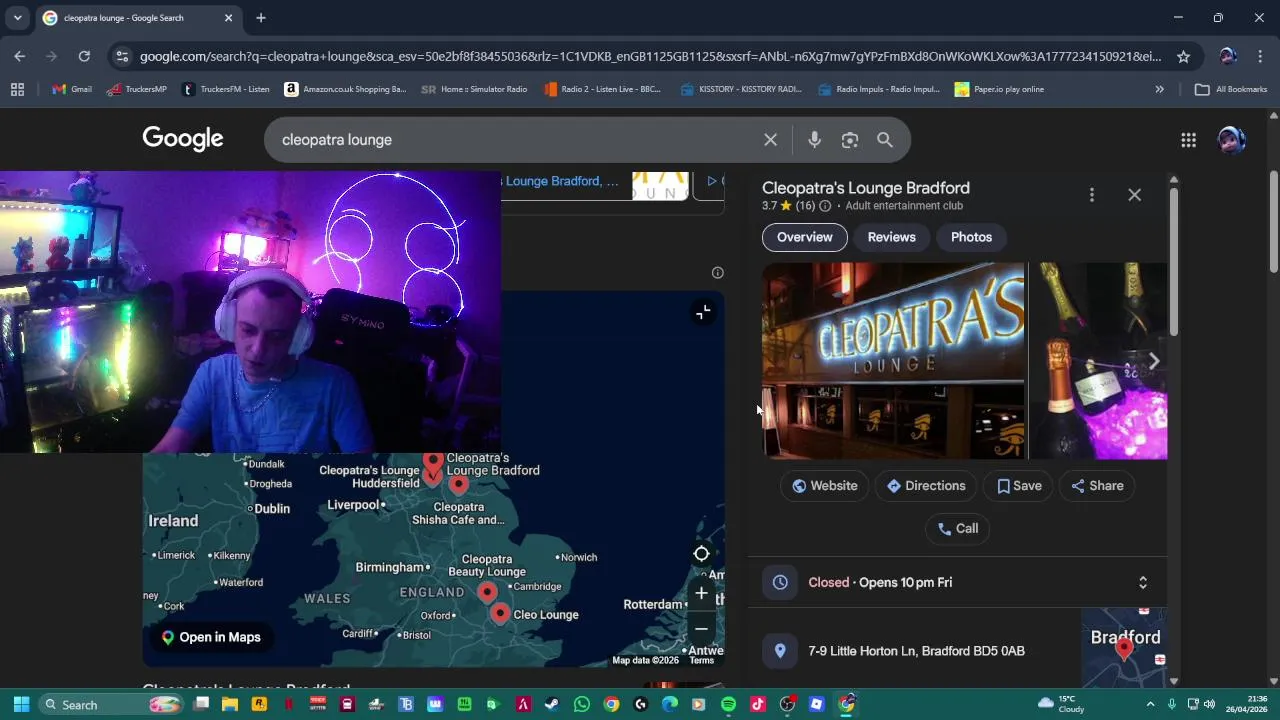The image size is (1280, 720).
Task: Open a new browser tab
Action: tap(260, 18)
